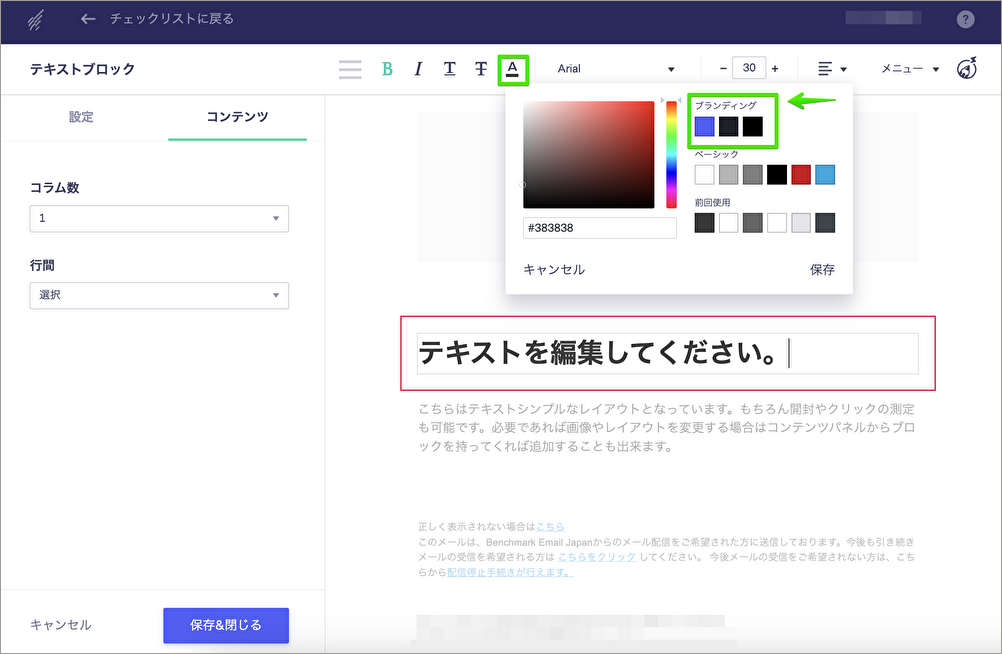Switch to the 設定 tab
1002x654 pixels.
[x=81, y=117]
